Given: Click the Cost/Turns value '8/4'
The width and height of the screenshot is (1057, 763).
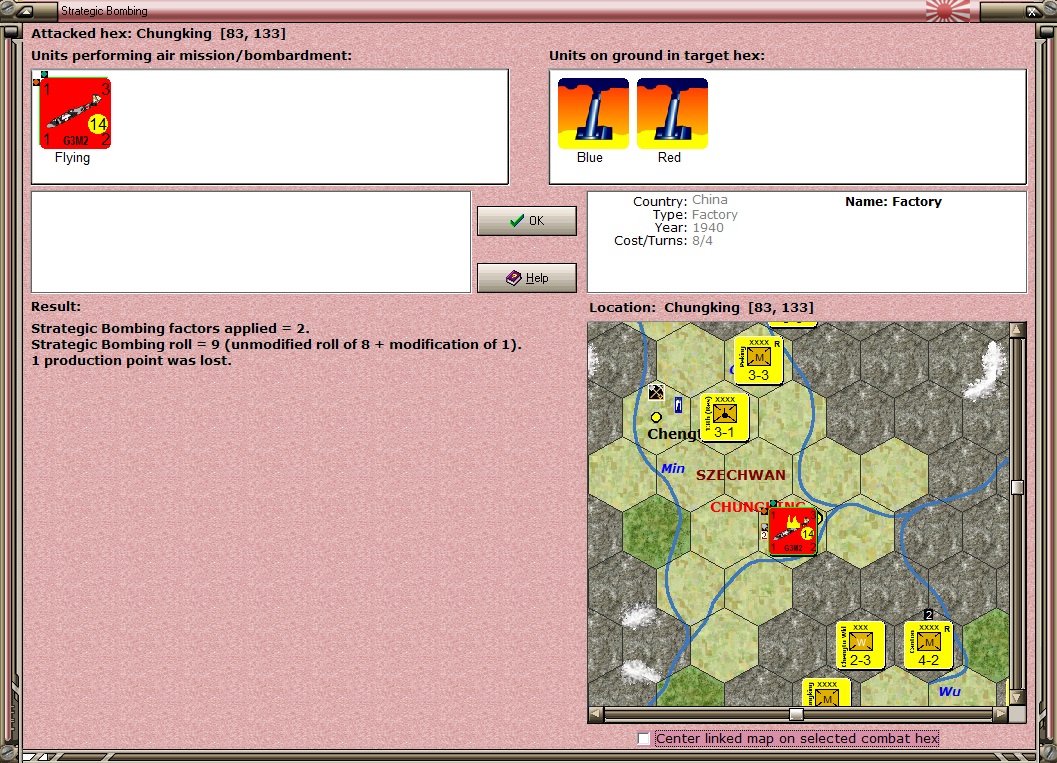Looking at the screenshot, I should [702, 241].
